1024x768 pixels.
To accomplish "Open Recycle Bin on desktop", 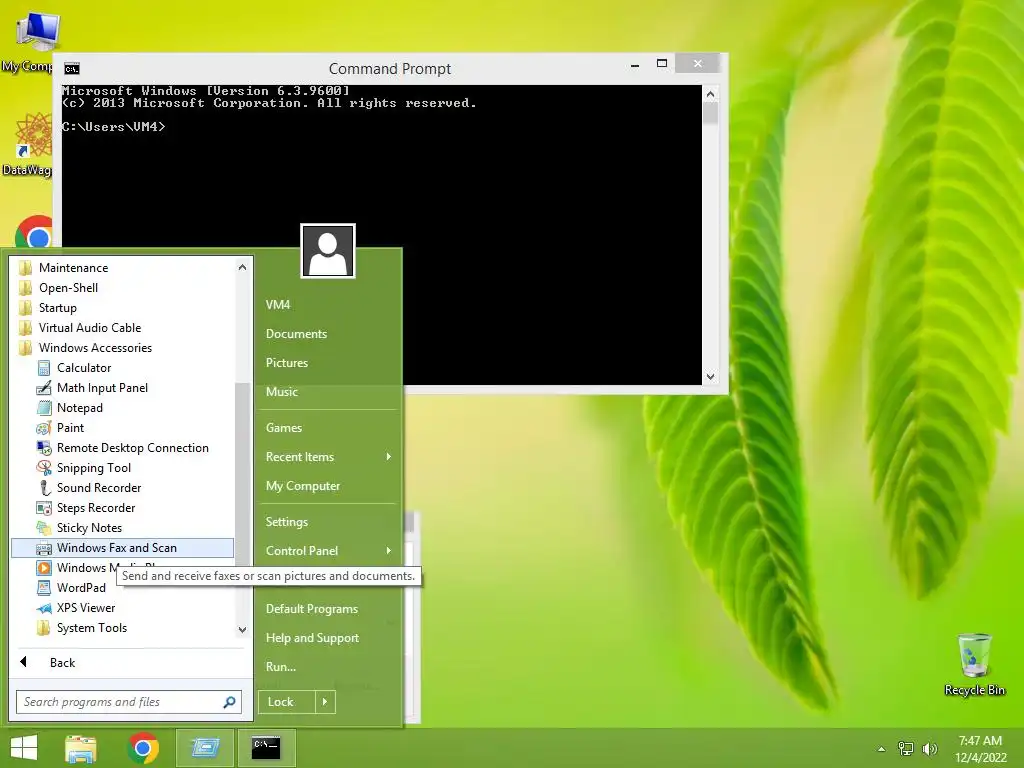I will [x=974, y=665].
